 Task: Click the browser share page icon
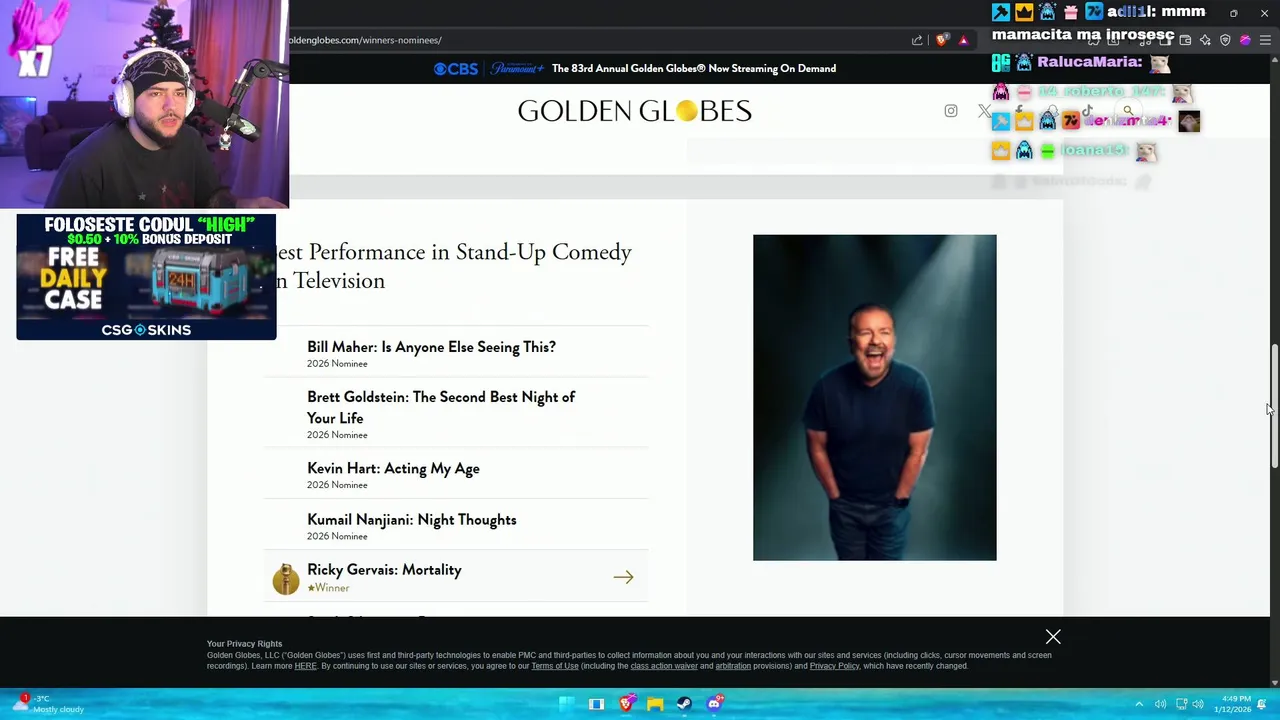[x=917, y=40]
